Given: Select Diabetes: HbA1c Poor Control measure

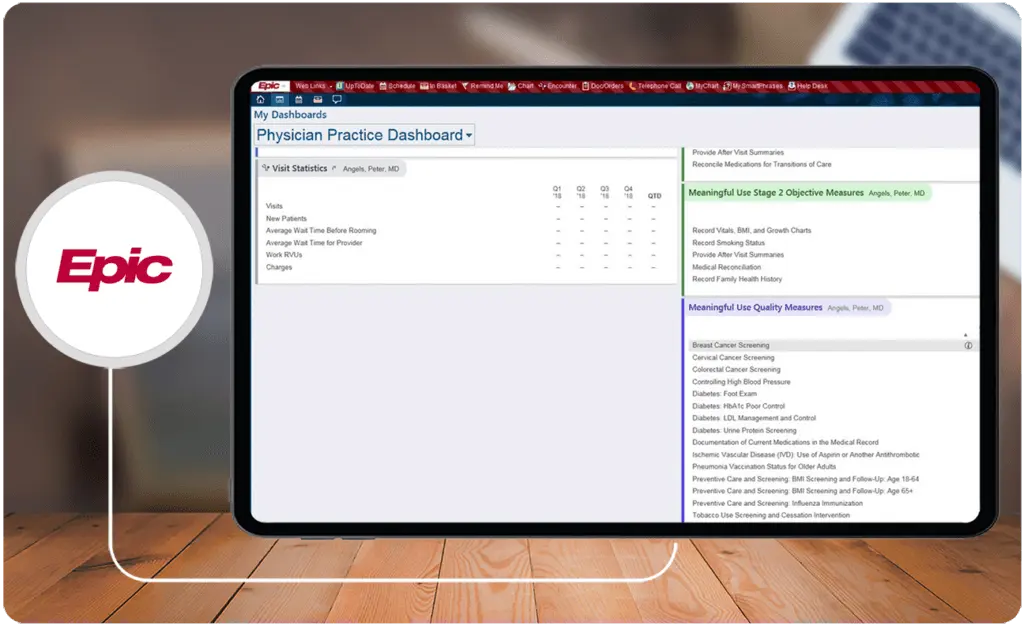Looking at the screenshot, I should (x=739, y=406).
